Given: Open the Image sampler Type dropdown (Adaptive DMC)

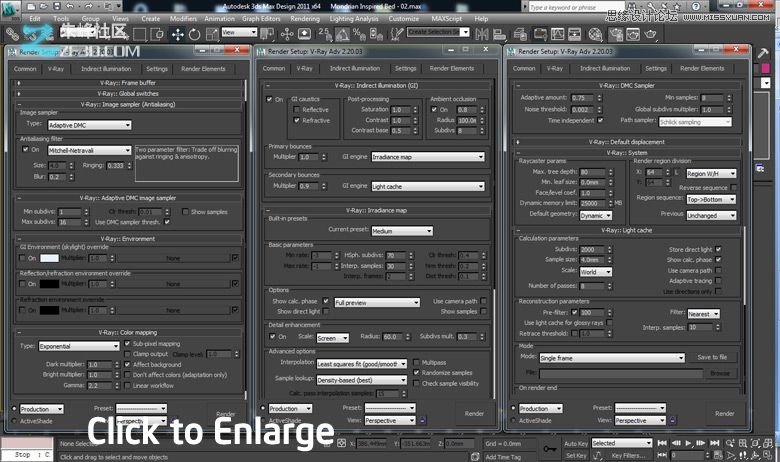Looking at the screenshot, I should point(90,125).
